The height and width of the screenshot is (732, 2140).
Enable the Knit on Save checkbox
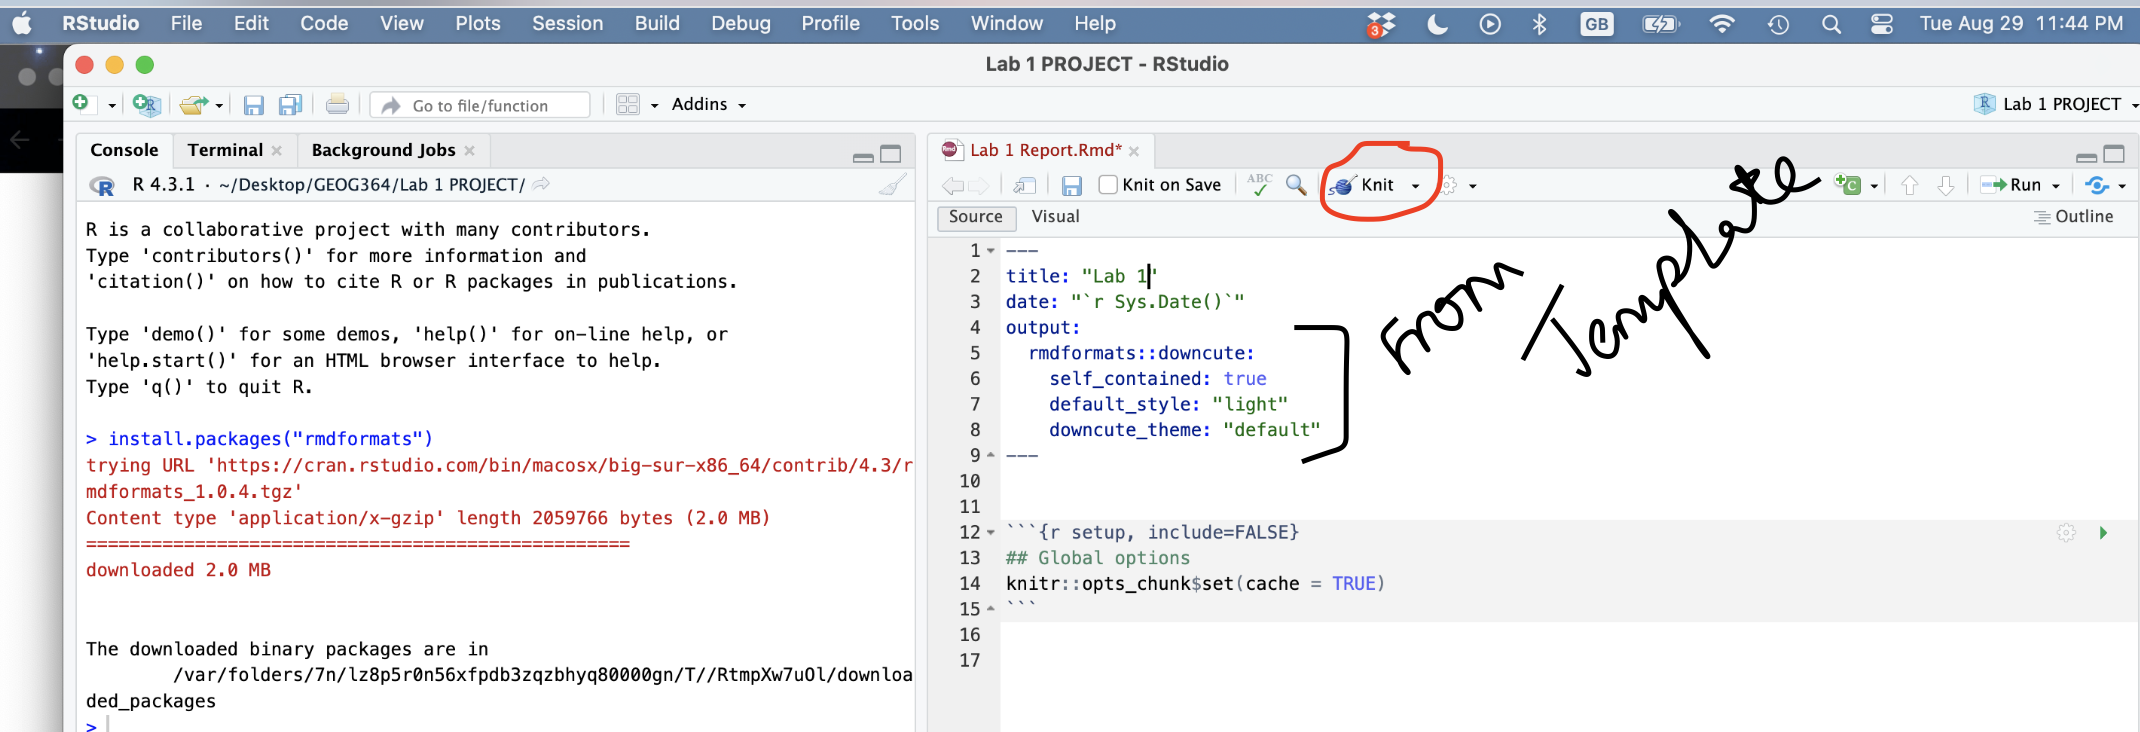coord(1108,185)
